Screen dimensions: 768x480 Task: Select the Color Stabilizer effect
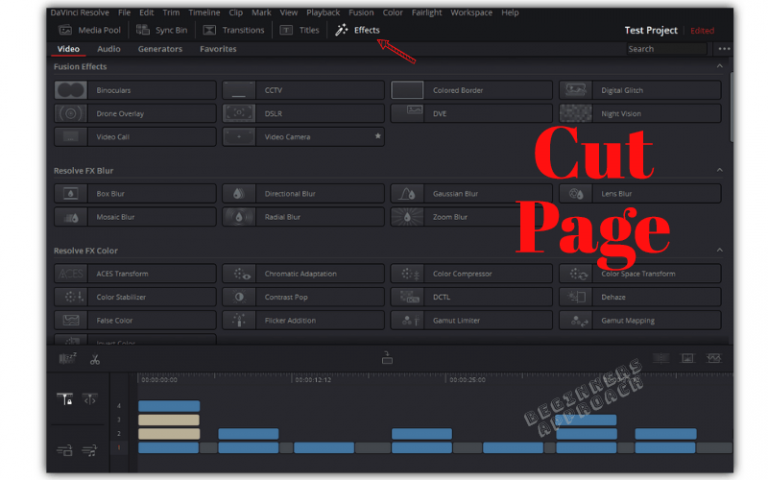(x=135, y=297)
